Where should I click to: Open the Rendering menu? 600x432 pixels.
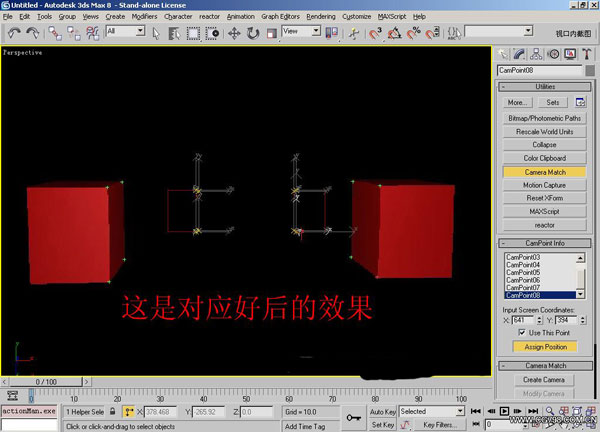point(321,17)
